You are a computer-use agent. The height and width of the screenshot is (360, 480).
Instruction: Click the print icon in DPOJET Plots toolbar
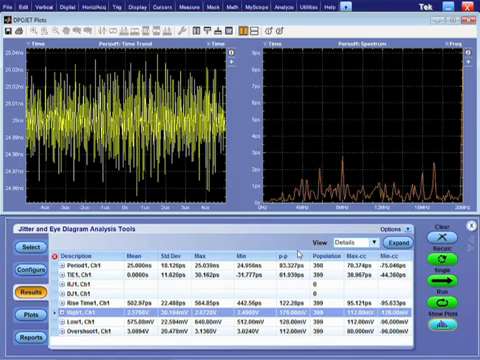pos(19,31)
